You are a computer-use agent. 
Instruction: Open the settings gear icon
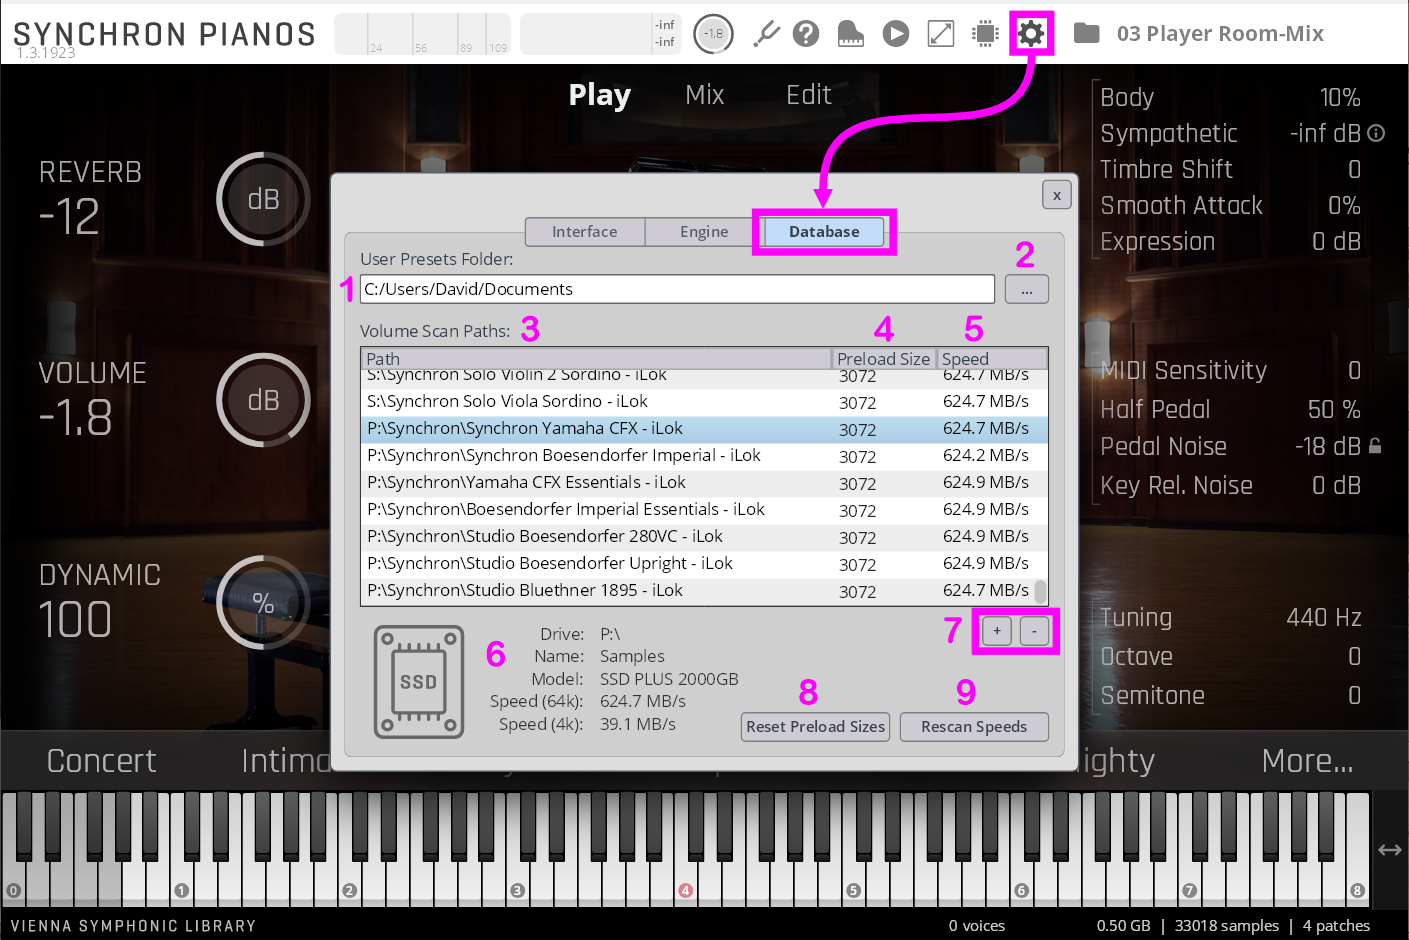[x=1031, y=34]
